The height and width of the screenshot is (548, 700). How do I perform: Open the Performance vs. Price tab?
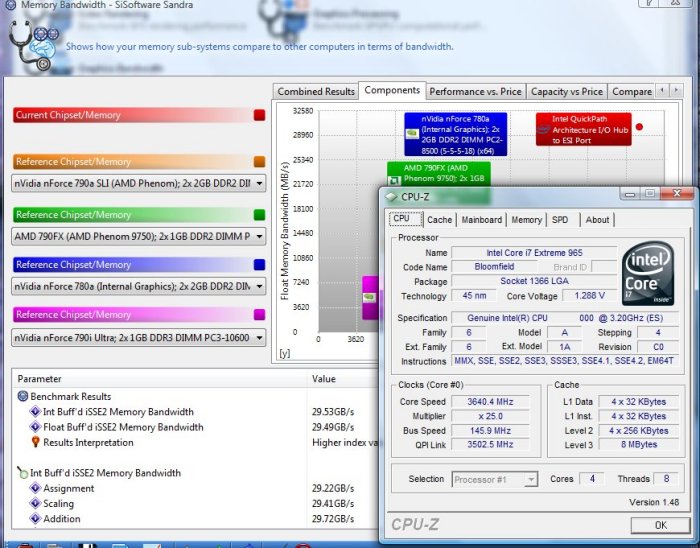point(475,91)
